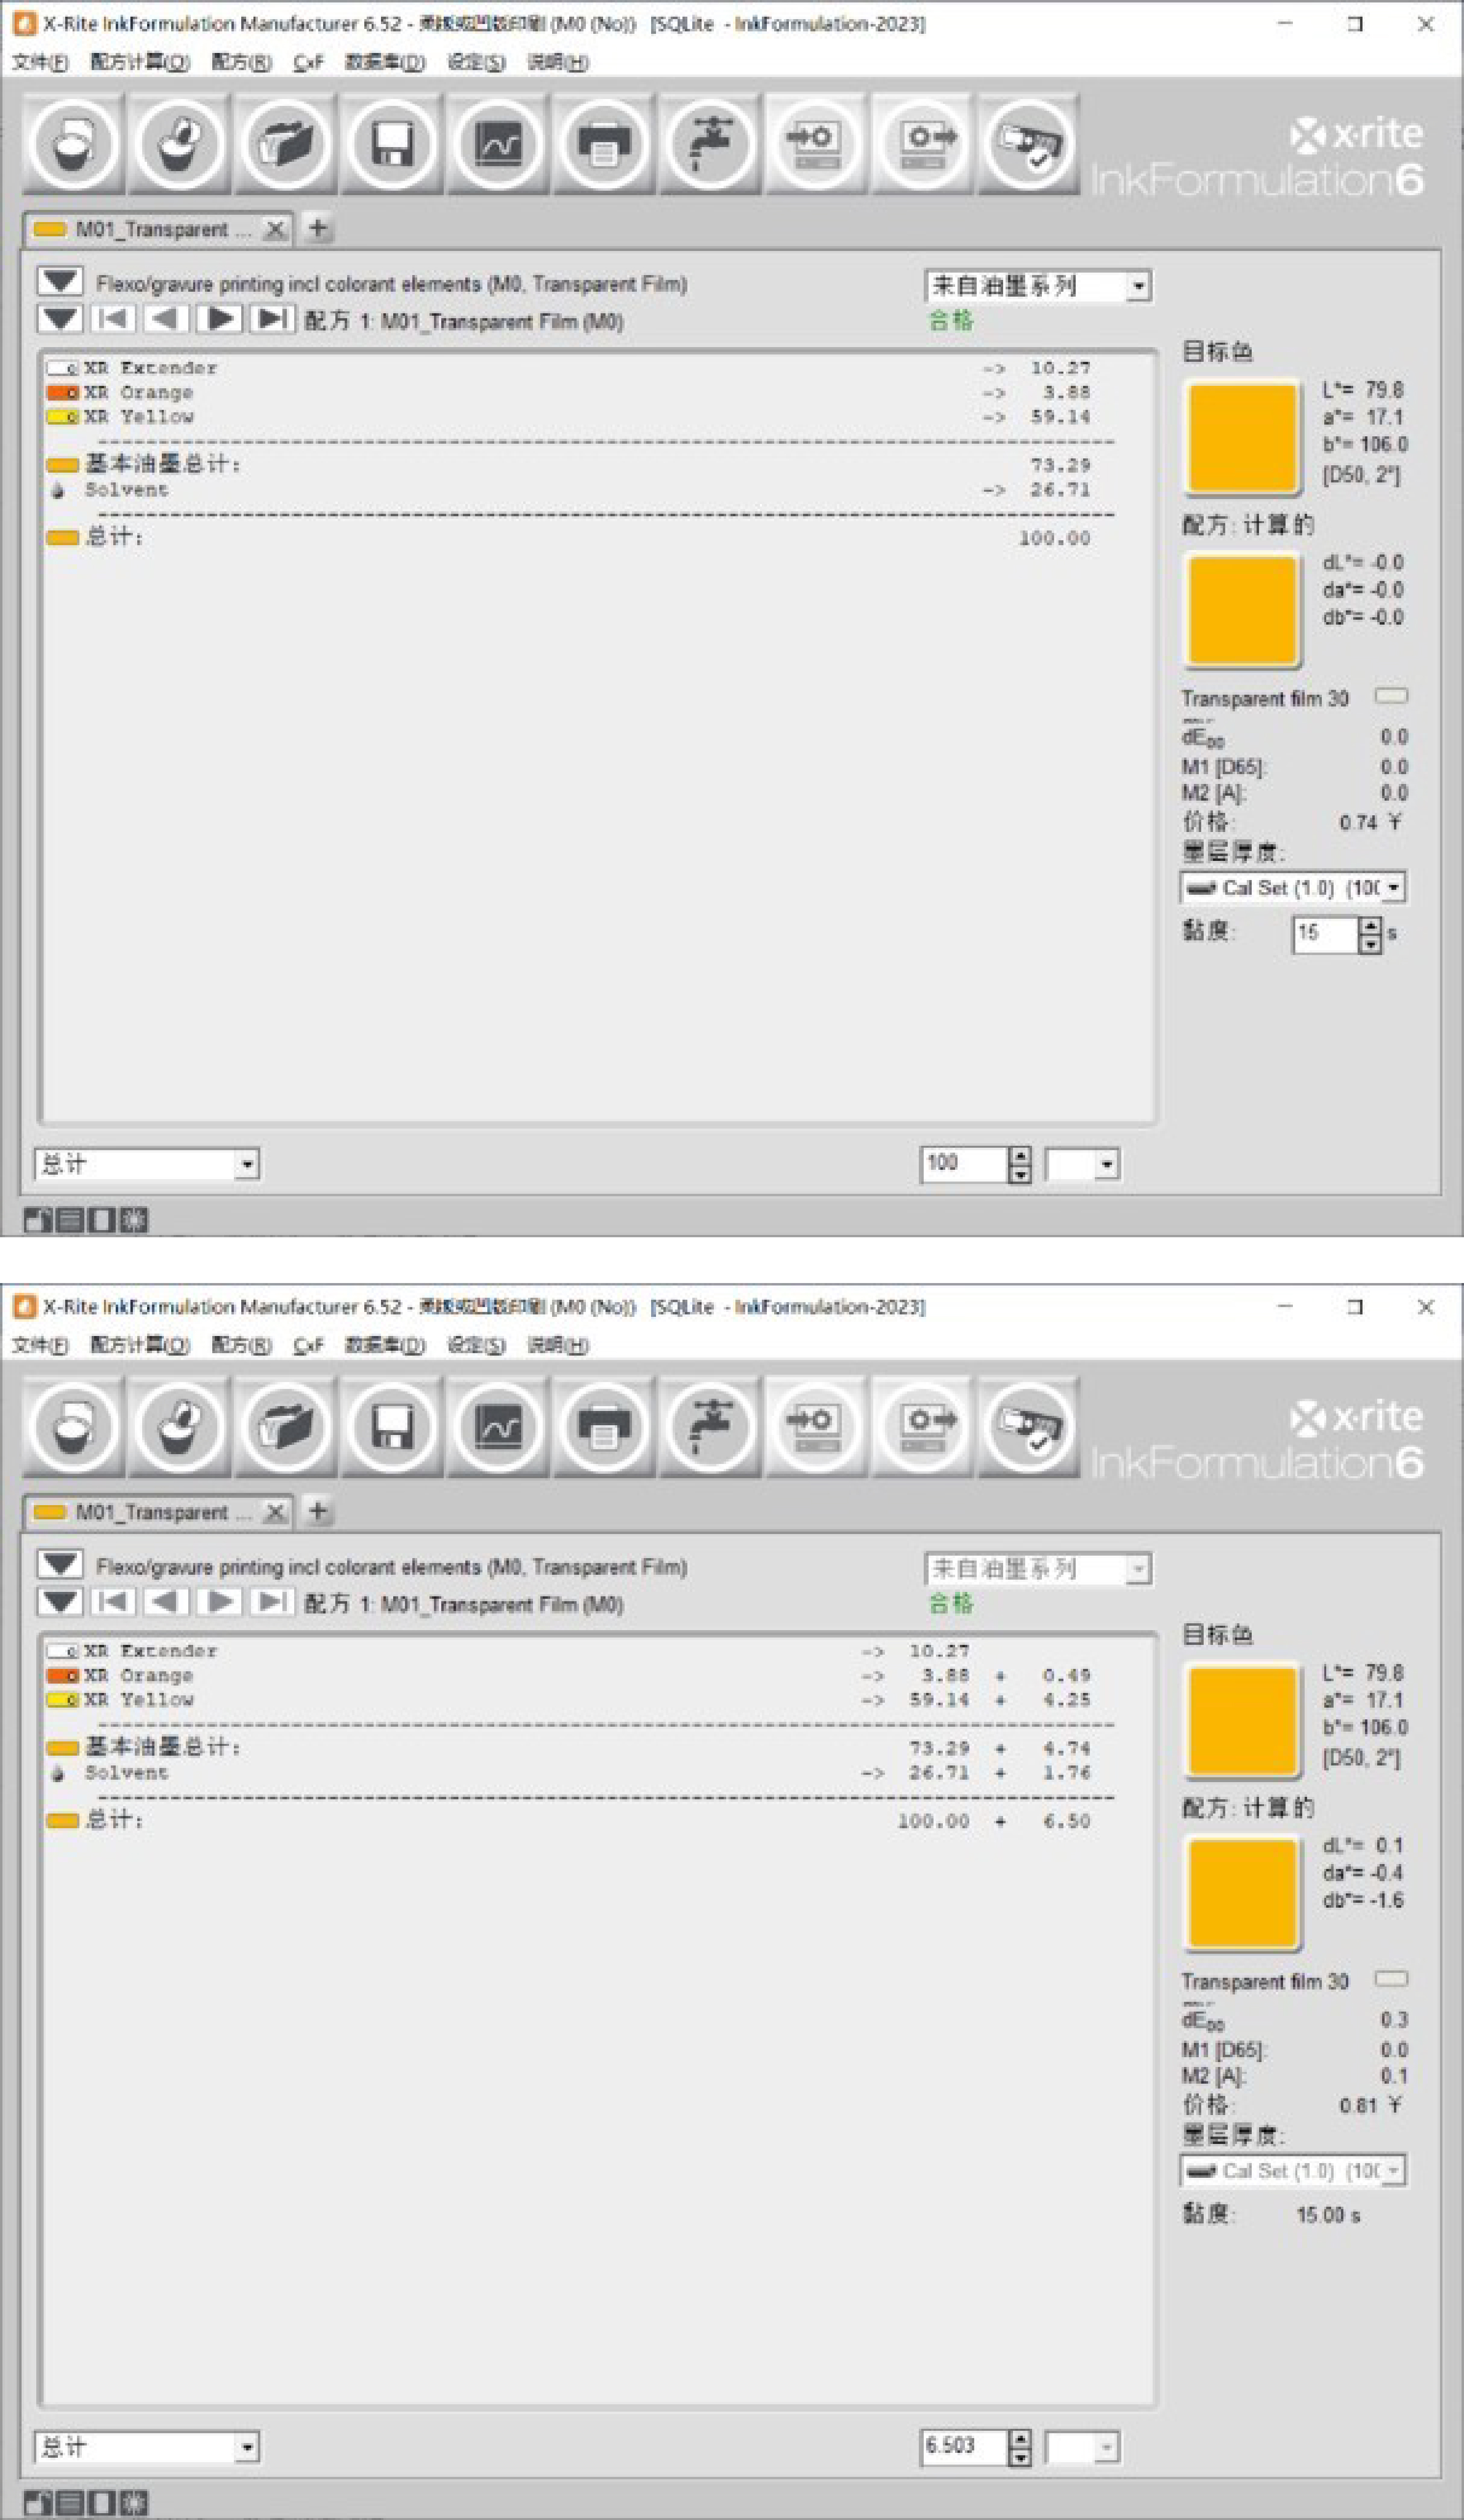This screenshot has width=1464, height=2520.
Task: Increase viscosity with the up spinner arrow
Action: (x=1370, y=926)
